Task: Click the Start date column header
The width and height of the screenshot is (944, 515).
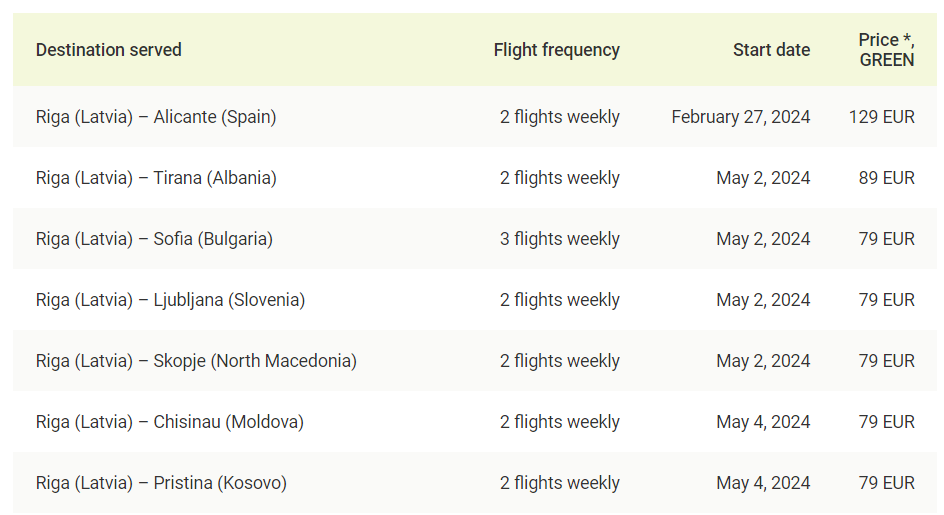Action: click(x=771, y=50)
